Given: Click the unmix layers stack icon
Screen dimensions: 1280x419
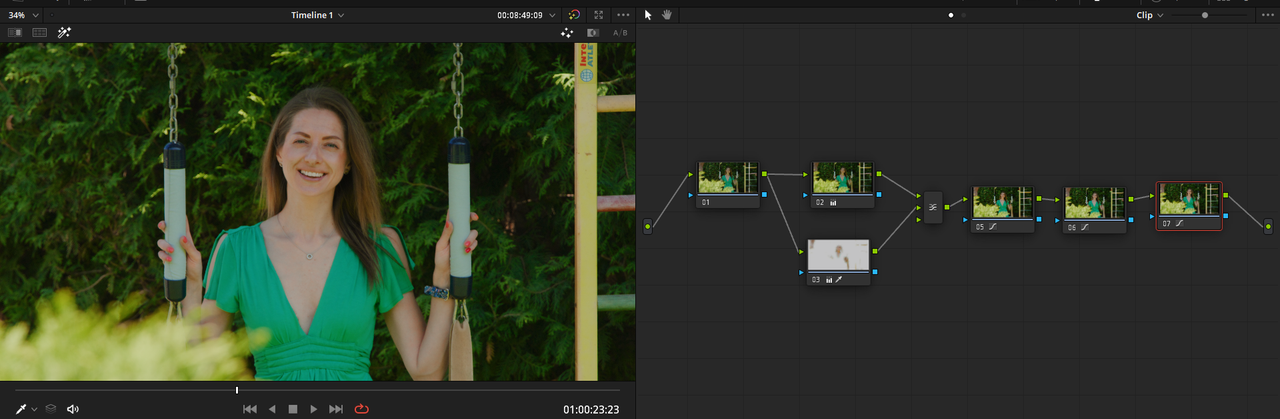Looking at the screenshot, I should pyautogui.click(x=51, y=409).
